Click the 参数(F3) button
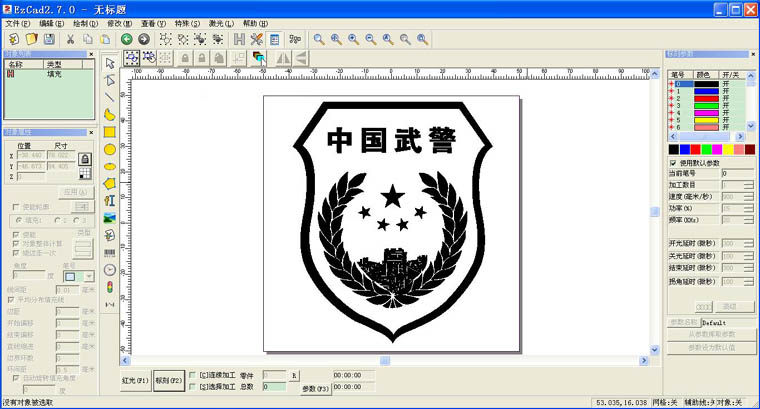This screenshot has height=409, width=760. tap(316, 389)
